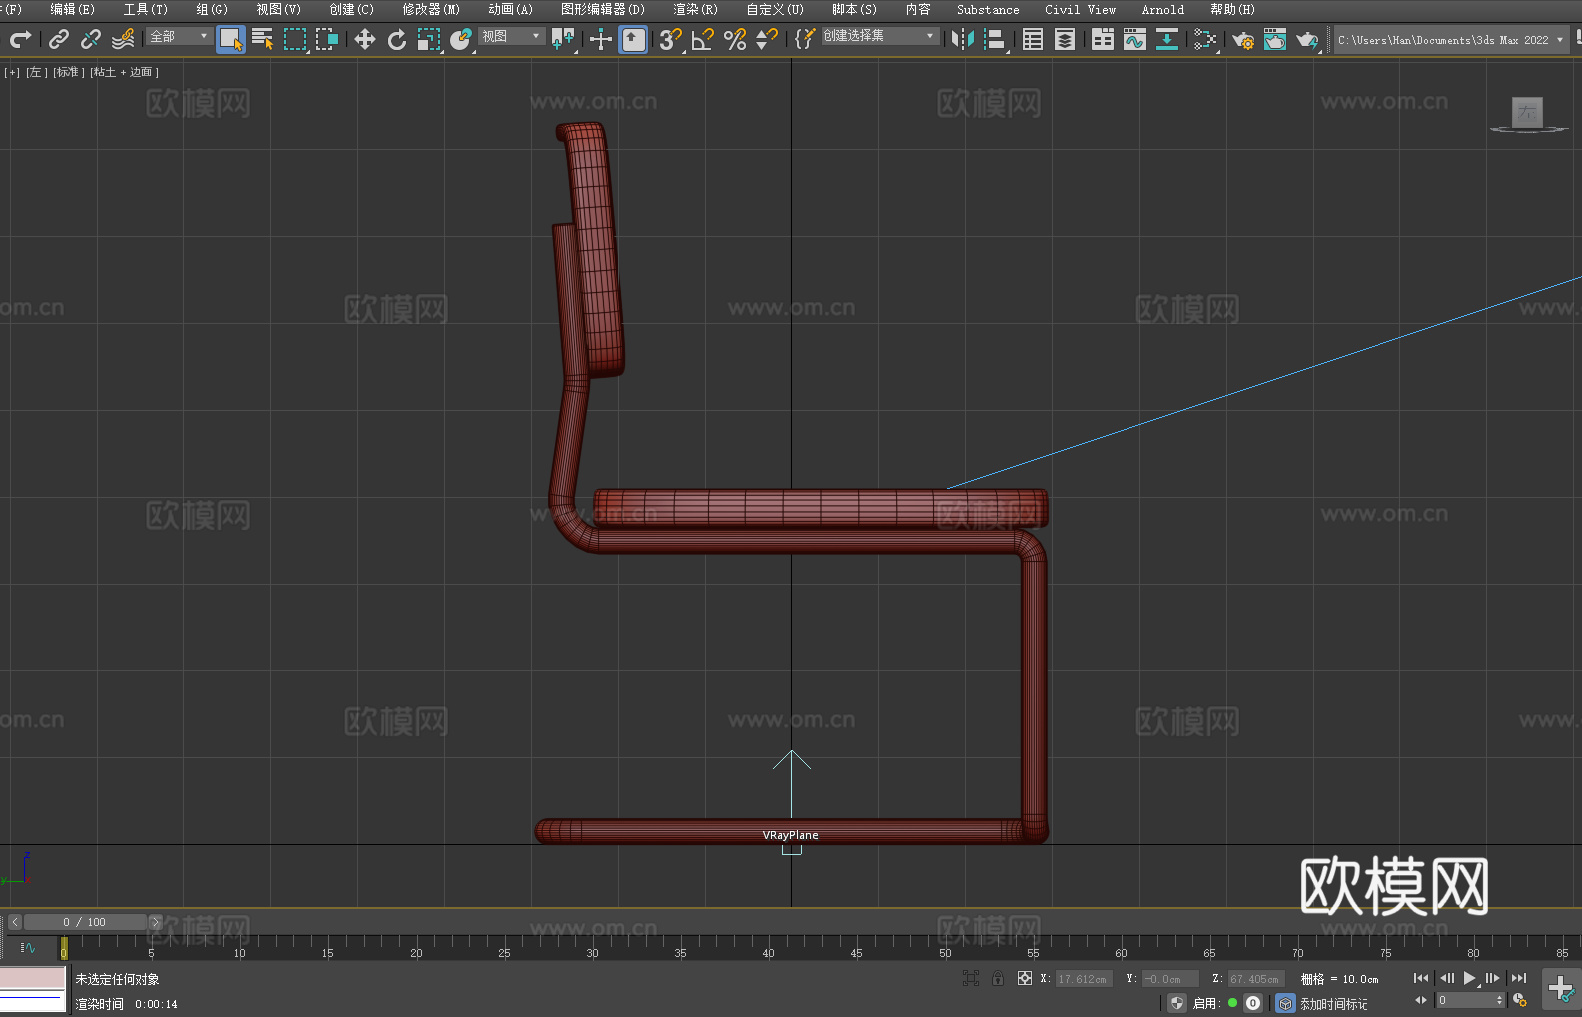Open the 渲染(R) menu
This screenshot has height=1017, width=1582.
(695, 9)
